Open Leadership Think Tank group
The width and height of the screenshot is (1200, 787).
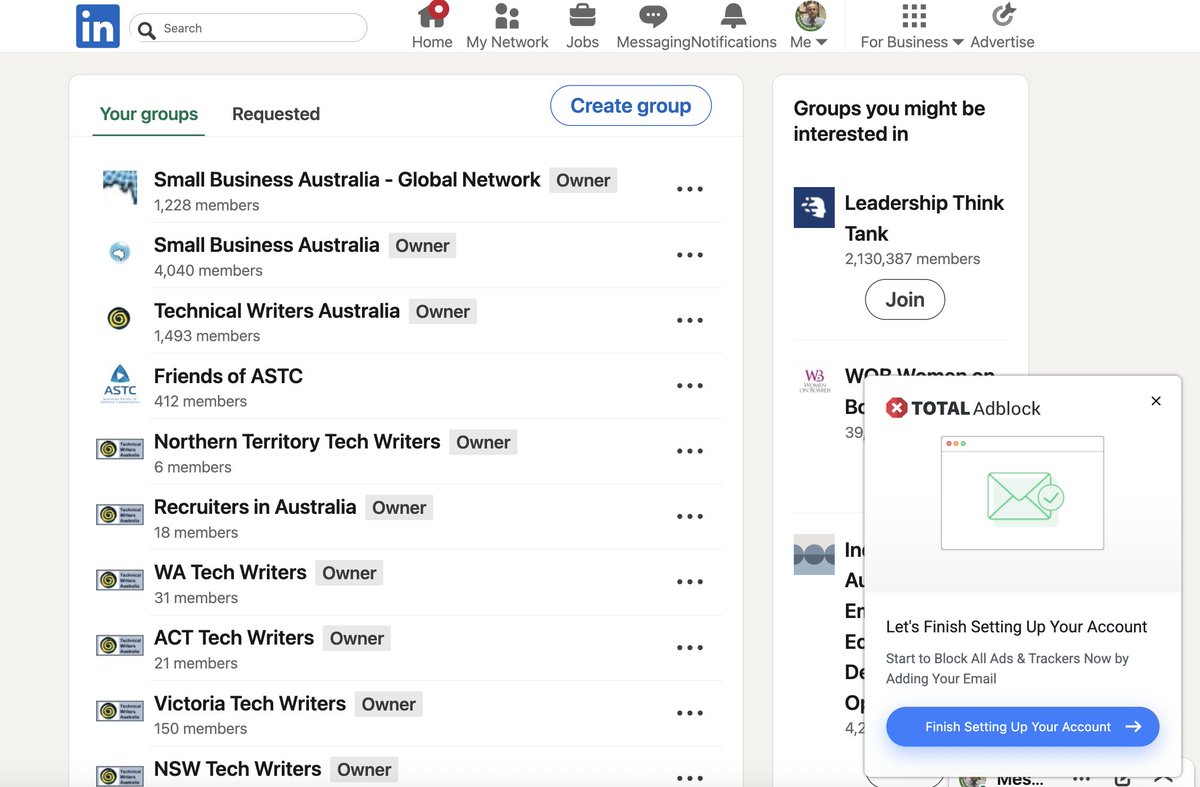tap(924, 218)
